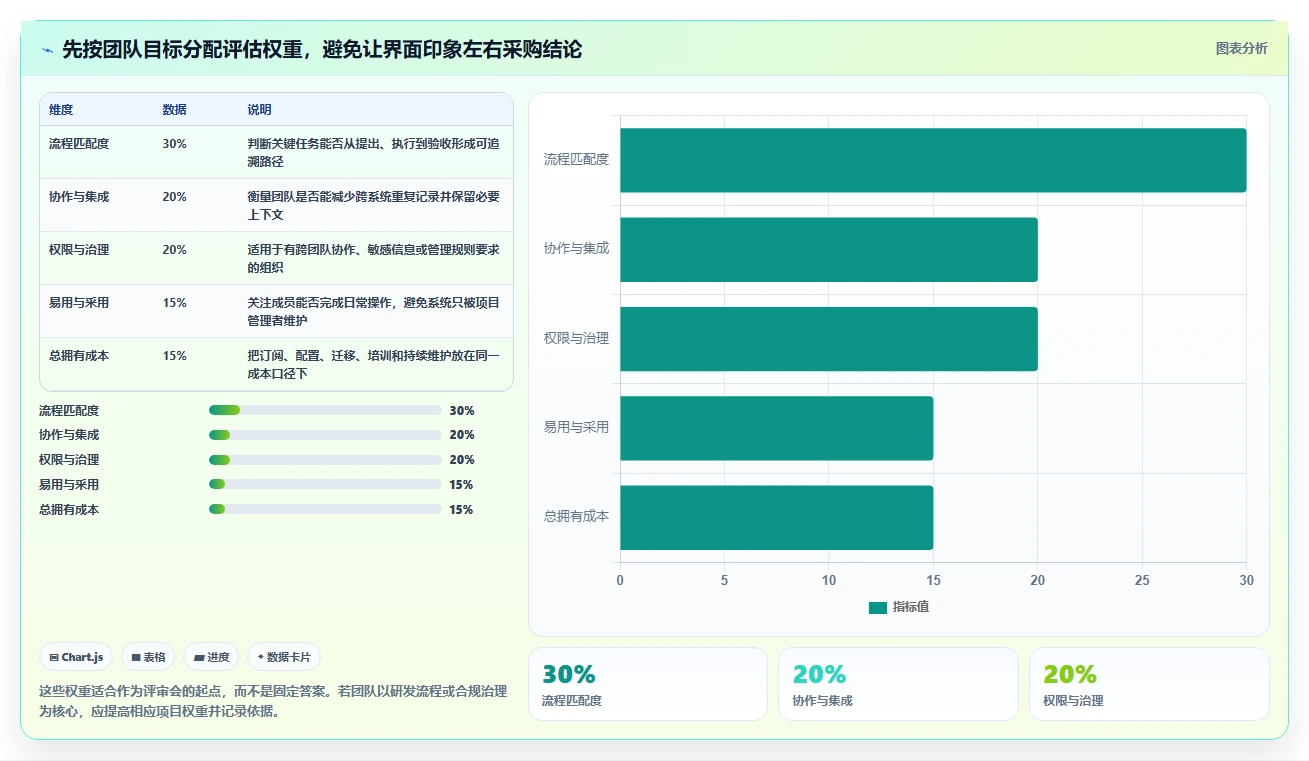Click the 15% table cell for 易用与采用
The image size is (1309, 761).
tap(174, 303)
